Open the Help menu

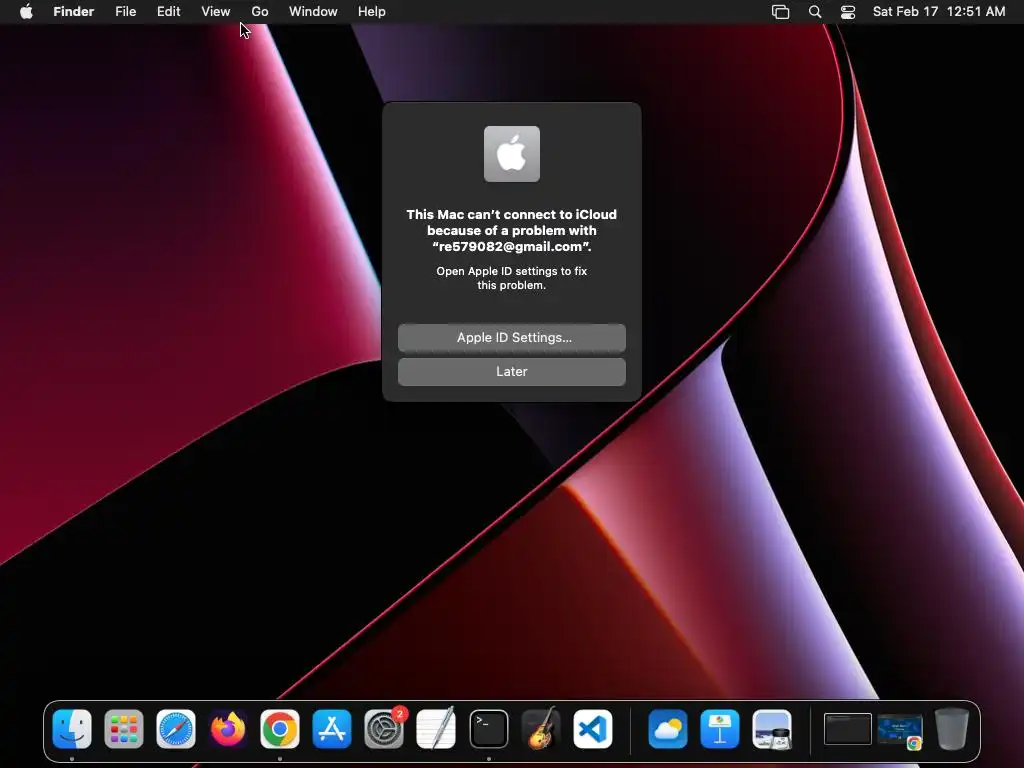372,12
